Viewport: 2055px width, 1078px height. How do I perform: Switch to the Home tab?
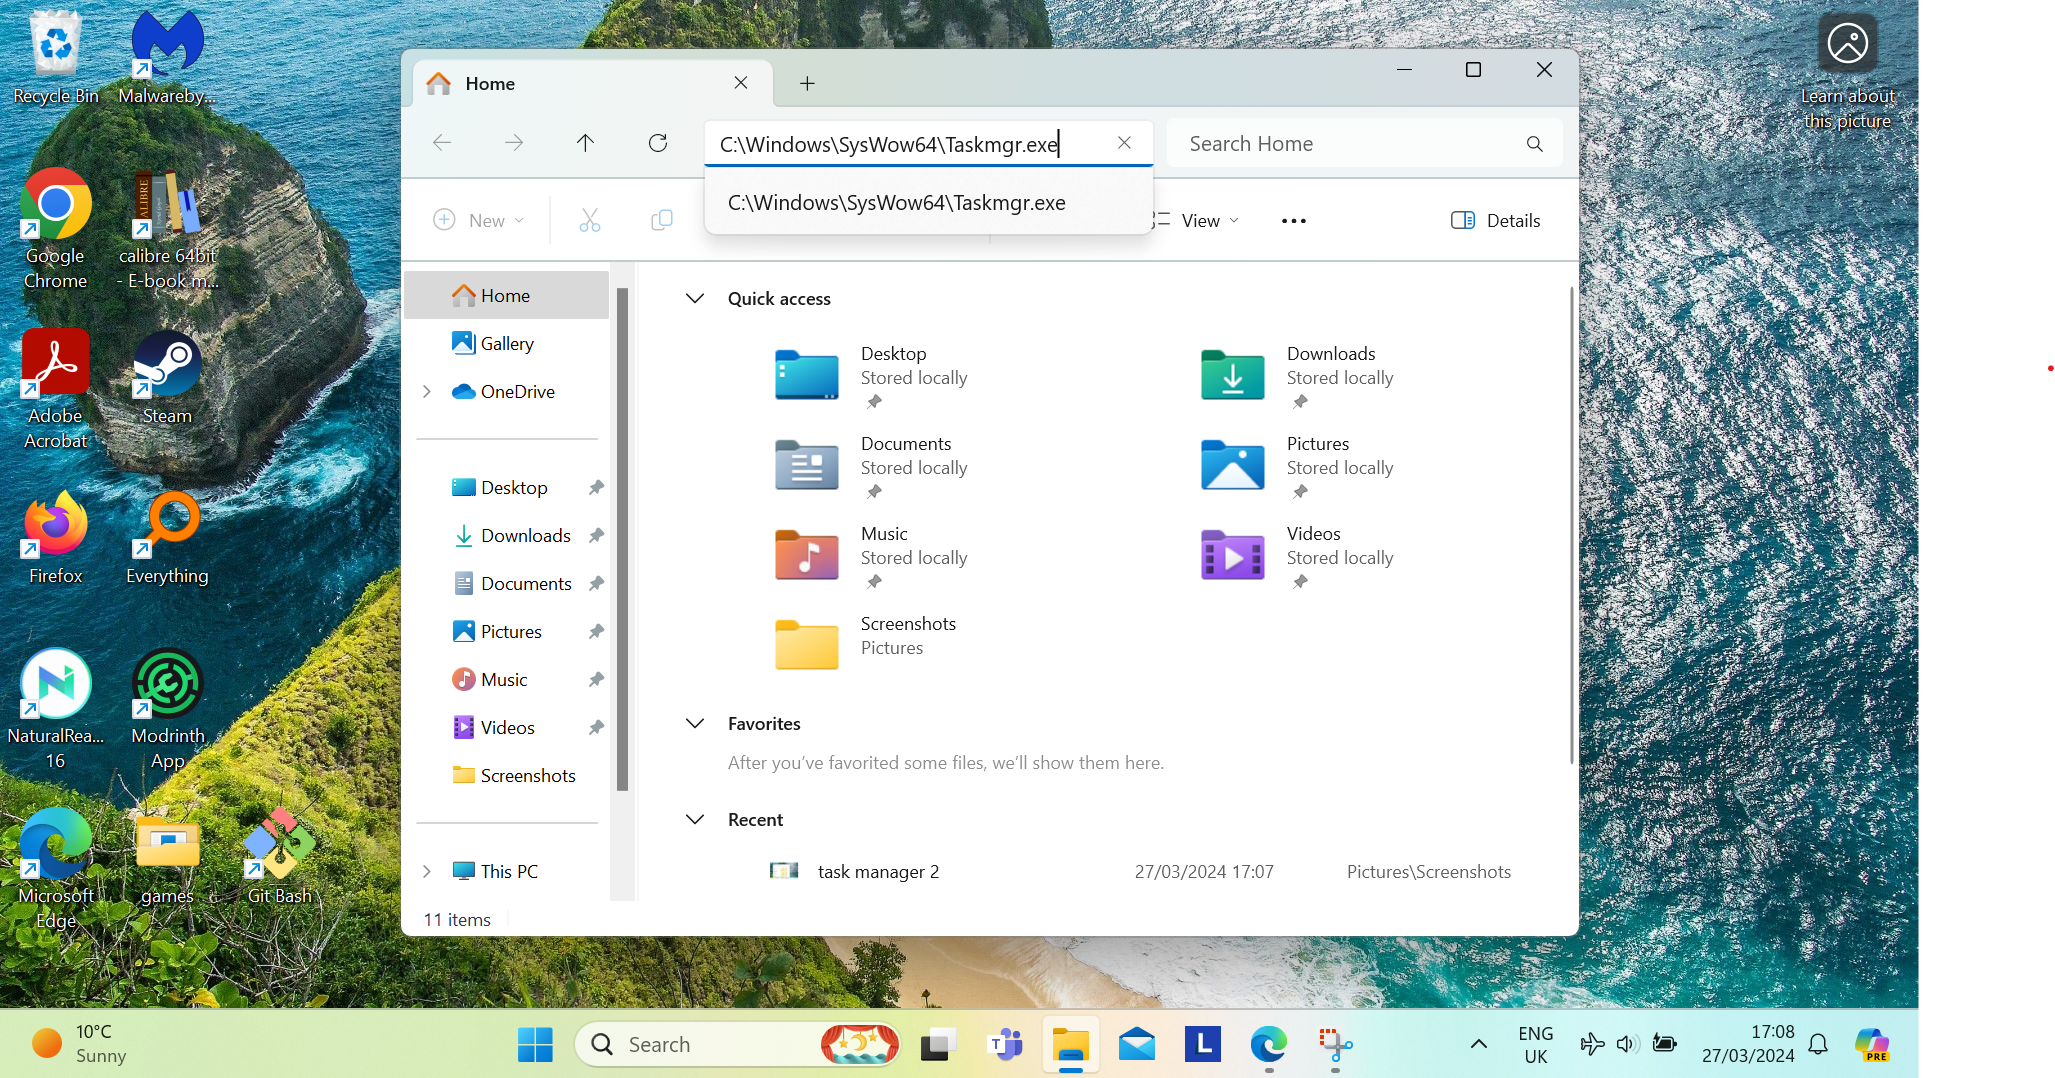pyautogui.click(x=489, y=83)
